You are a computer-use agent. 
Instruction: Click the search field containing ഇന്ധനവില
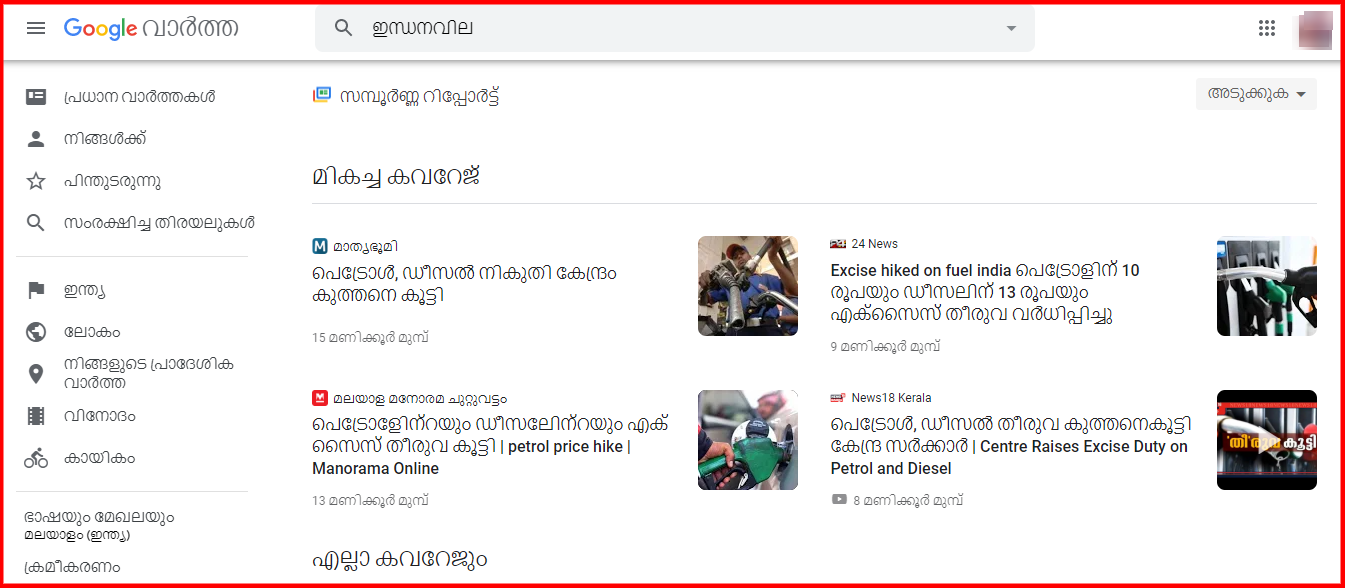coord(675,28)
